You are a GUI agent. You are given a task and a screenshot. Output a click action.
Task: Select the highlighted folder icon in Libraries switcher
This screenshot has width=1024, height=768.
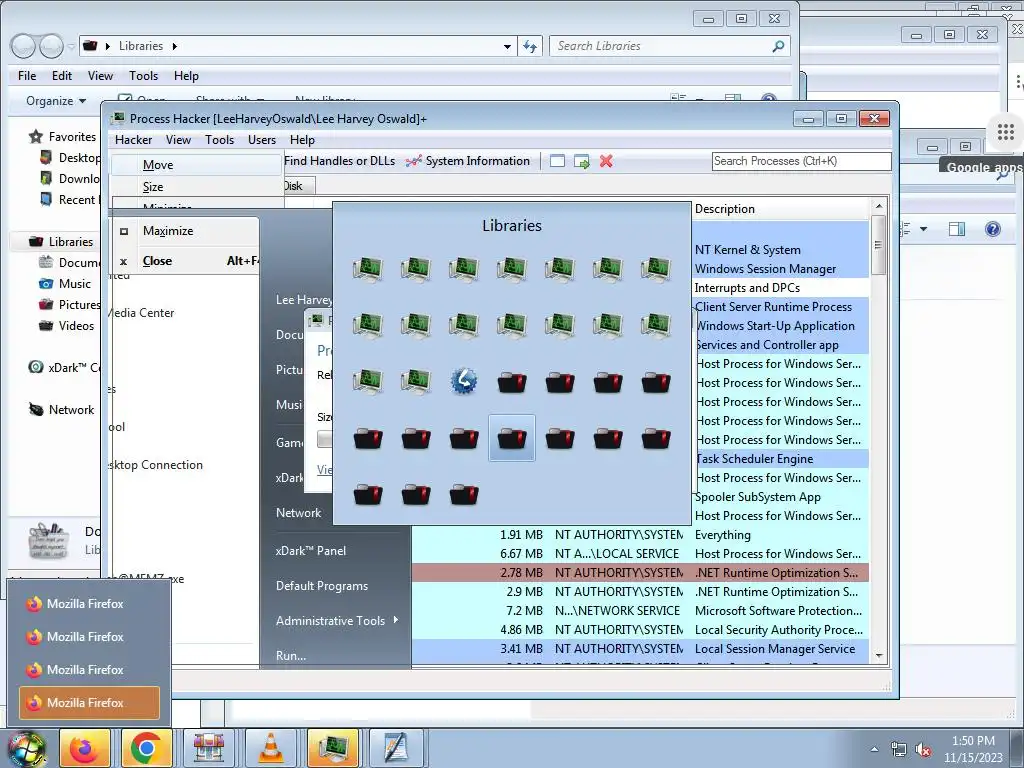(x=512, y=438)
